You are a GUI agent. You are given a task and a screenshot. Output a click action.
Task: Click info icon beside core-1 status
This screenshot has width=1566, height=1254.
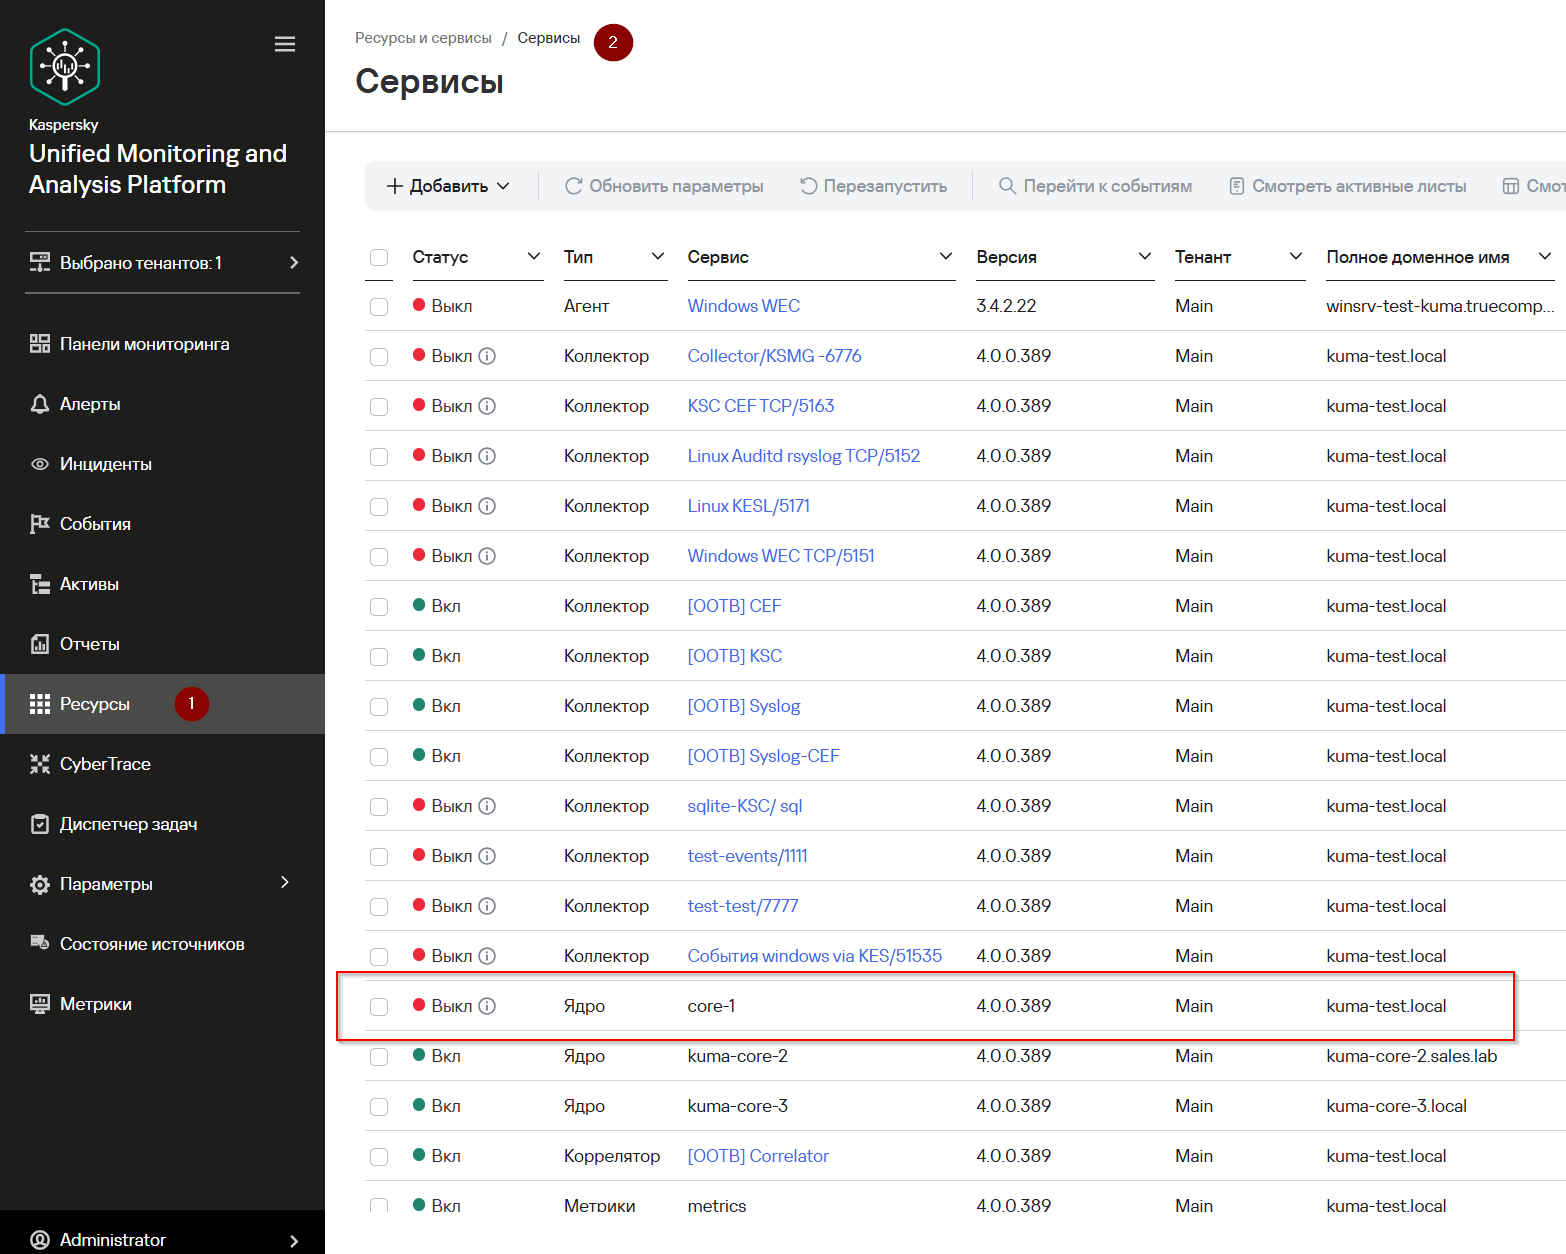(x=487, y=1006)
